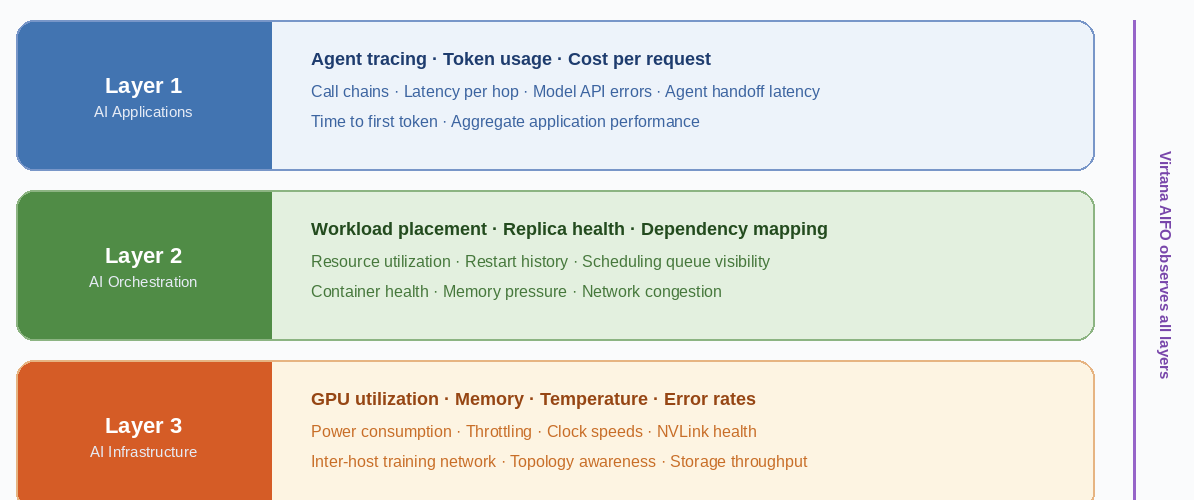
Task: Click the Power consumption item
Action: coord(381,432)
